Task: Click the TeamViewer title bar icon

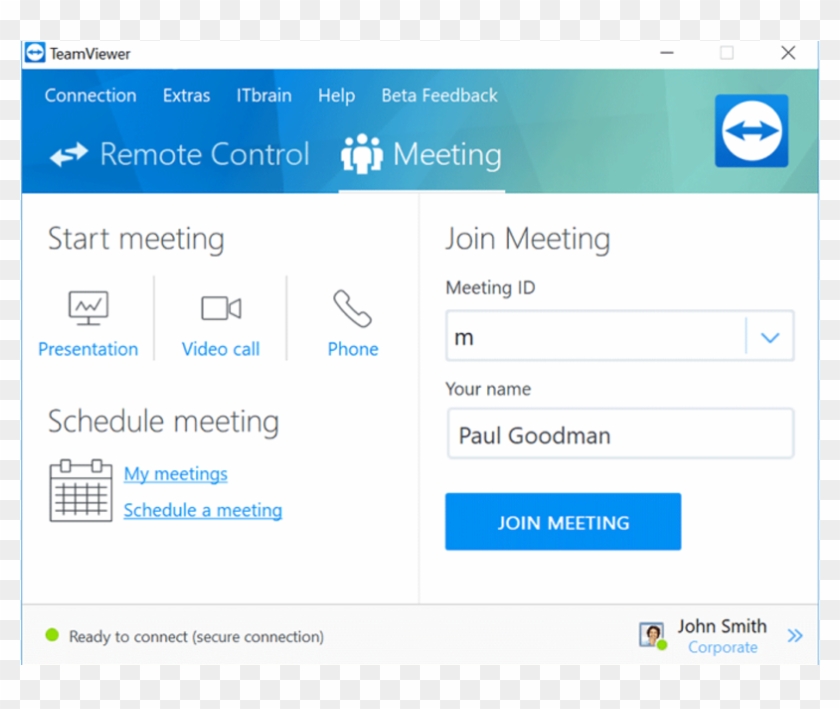Action: (36, 54)
